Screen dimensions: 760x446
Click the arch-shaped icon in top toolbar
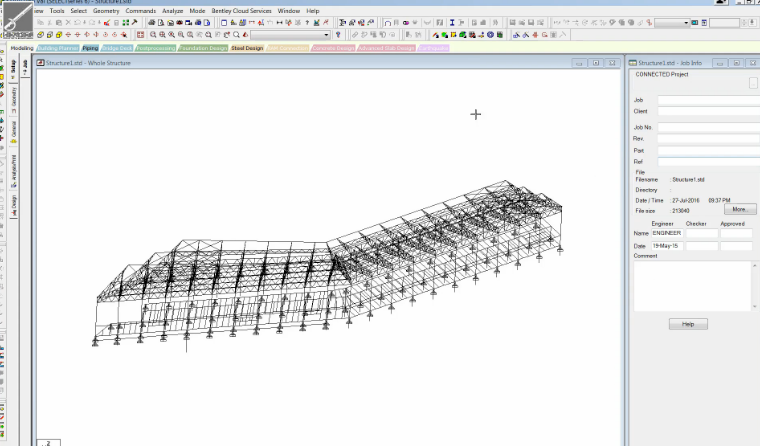click(388, 22)
